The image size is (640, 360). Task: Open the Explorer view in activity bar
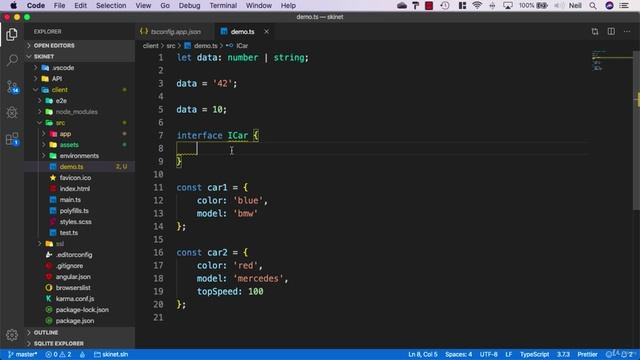(x=12, y=35)
